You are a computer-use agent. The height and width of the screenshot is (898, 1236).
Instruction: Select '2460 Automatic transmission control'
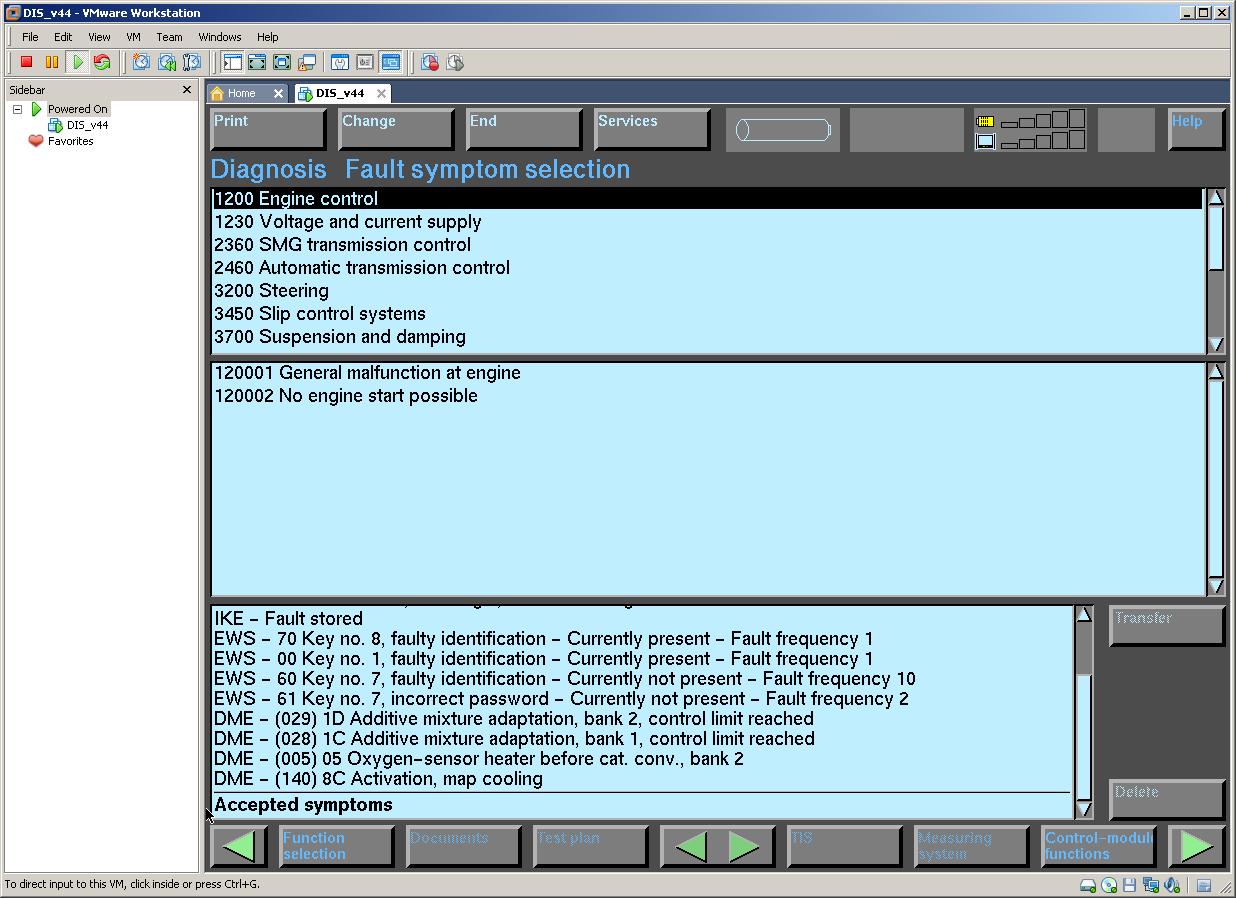click(x=708, y=268)
